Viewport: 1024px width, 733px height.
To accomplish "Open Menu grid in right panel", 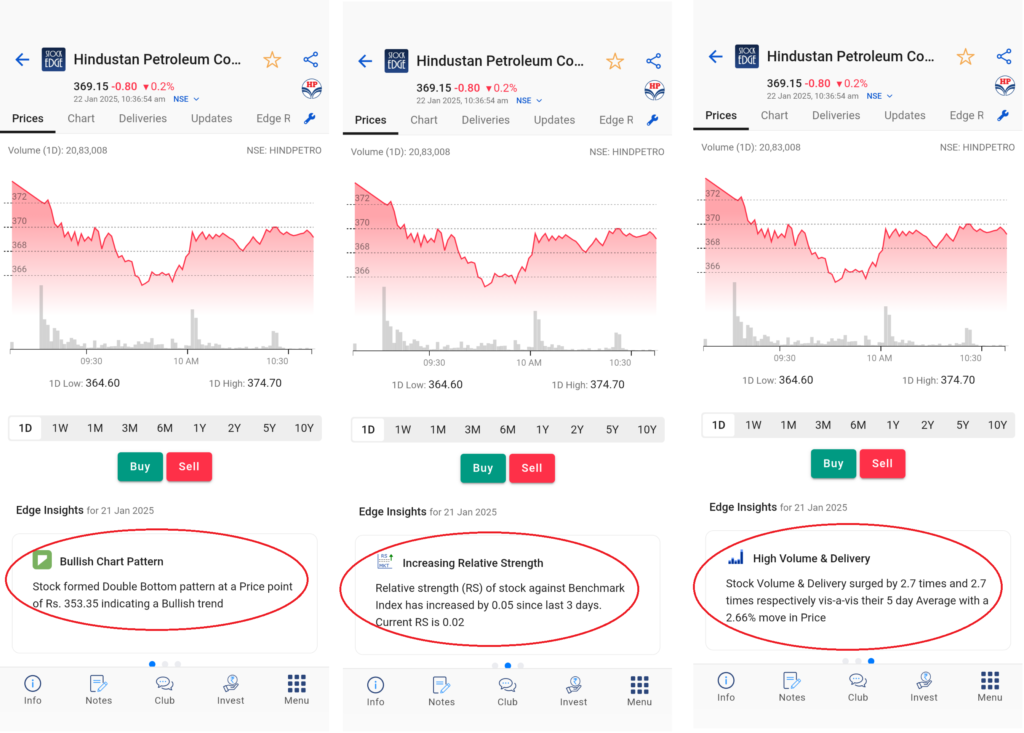I will (x=990, y=687).
